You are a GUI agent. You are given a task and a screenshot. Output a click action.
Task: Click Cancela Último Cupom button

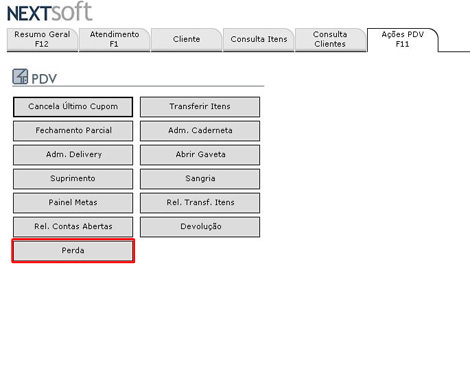pyautogui.click(x=73, y=107)
